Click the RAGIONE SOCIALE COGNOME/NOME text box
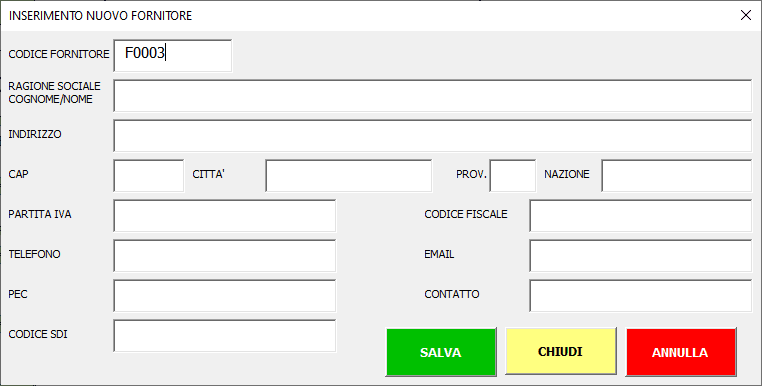 (433, 96)
